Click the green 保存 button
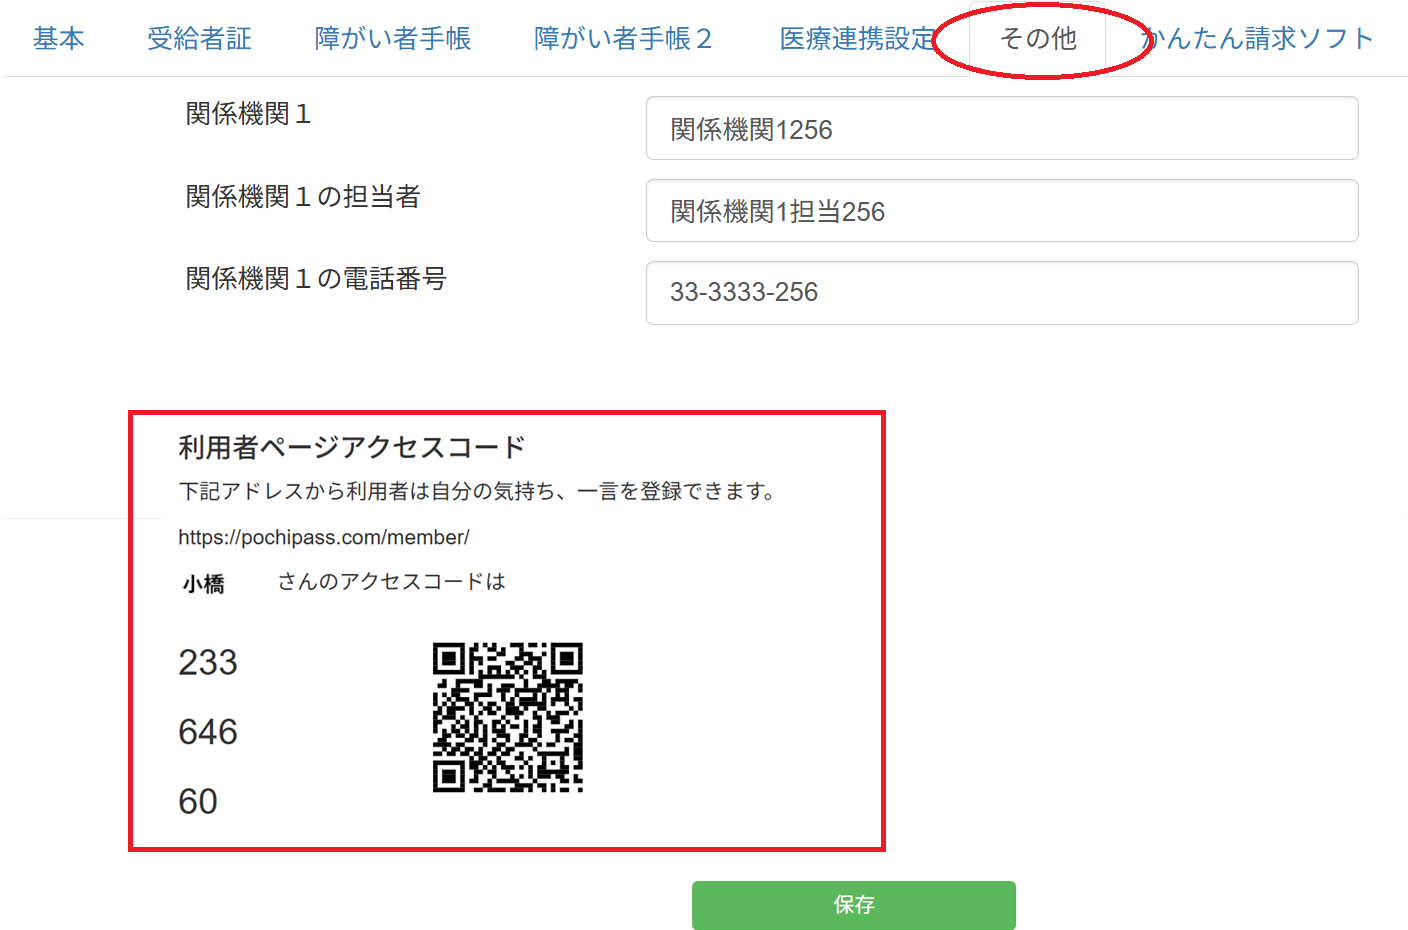The width and height of the screenshot is (1408, 930). 854,905
